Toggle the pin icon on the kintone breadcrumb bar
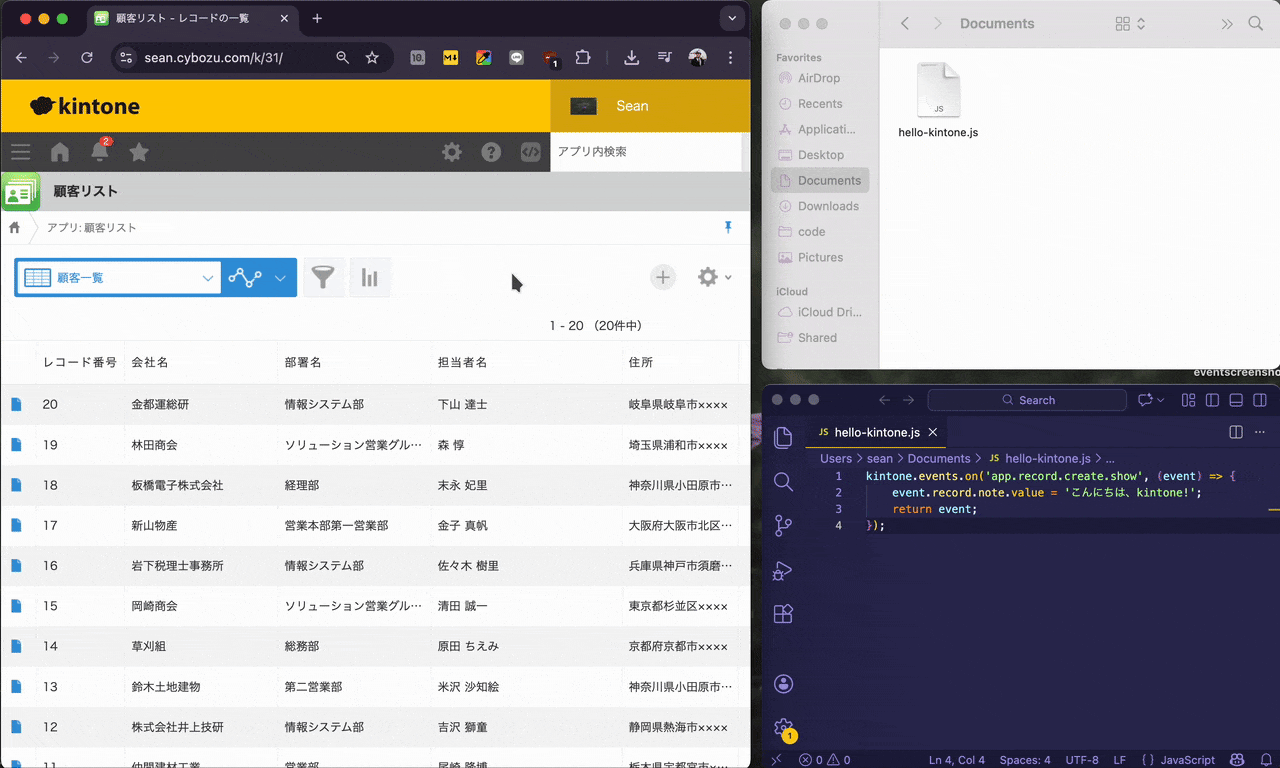Image resolution: width=1280 pixels, height=768 pixels. coord(728,227)
